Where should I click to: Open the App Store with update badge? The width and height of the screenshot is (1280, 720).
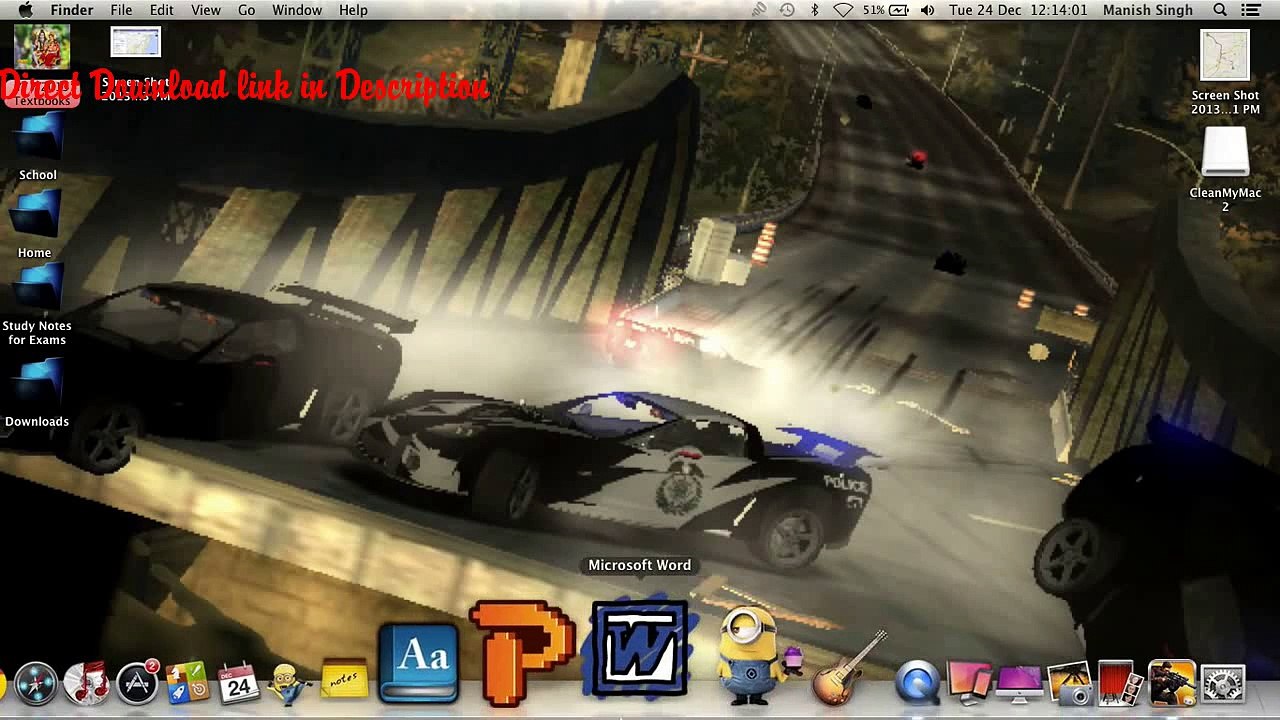pos(137,683)
